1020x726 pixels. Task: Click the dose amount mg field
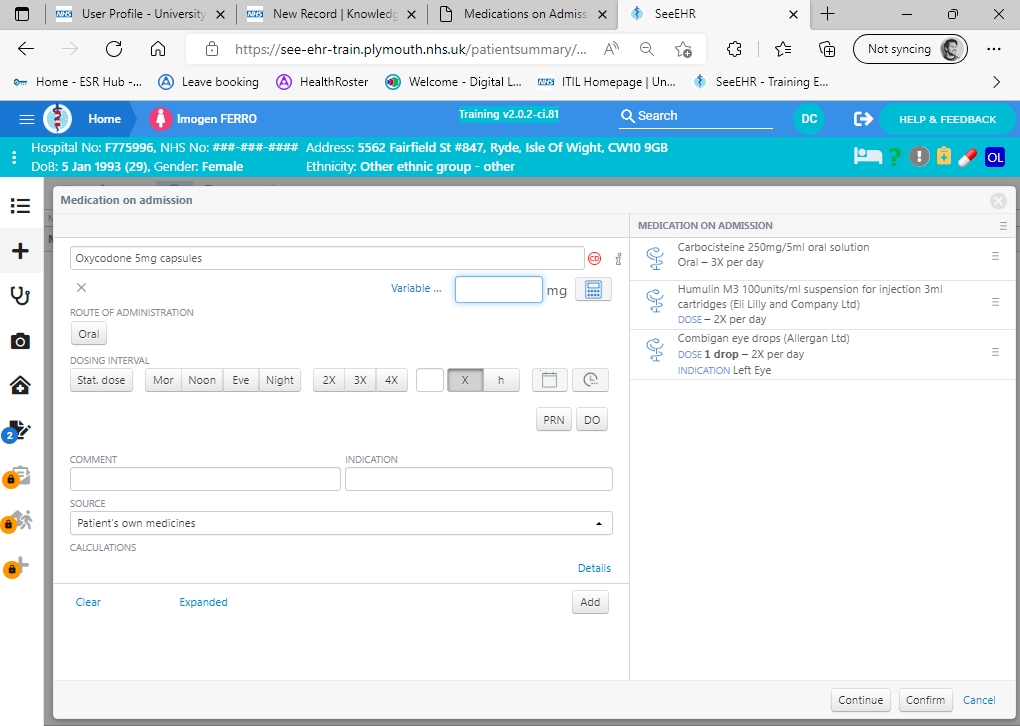(x=498, y=289)
